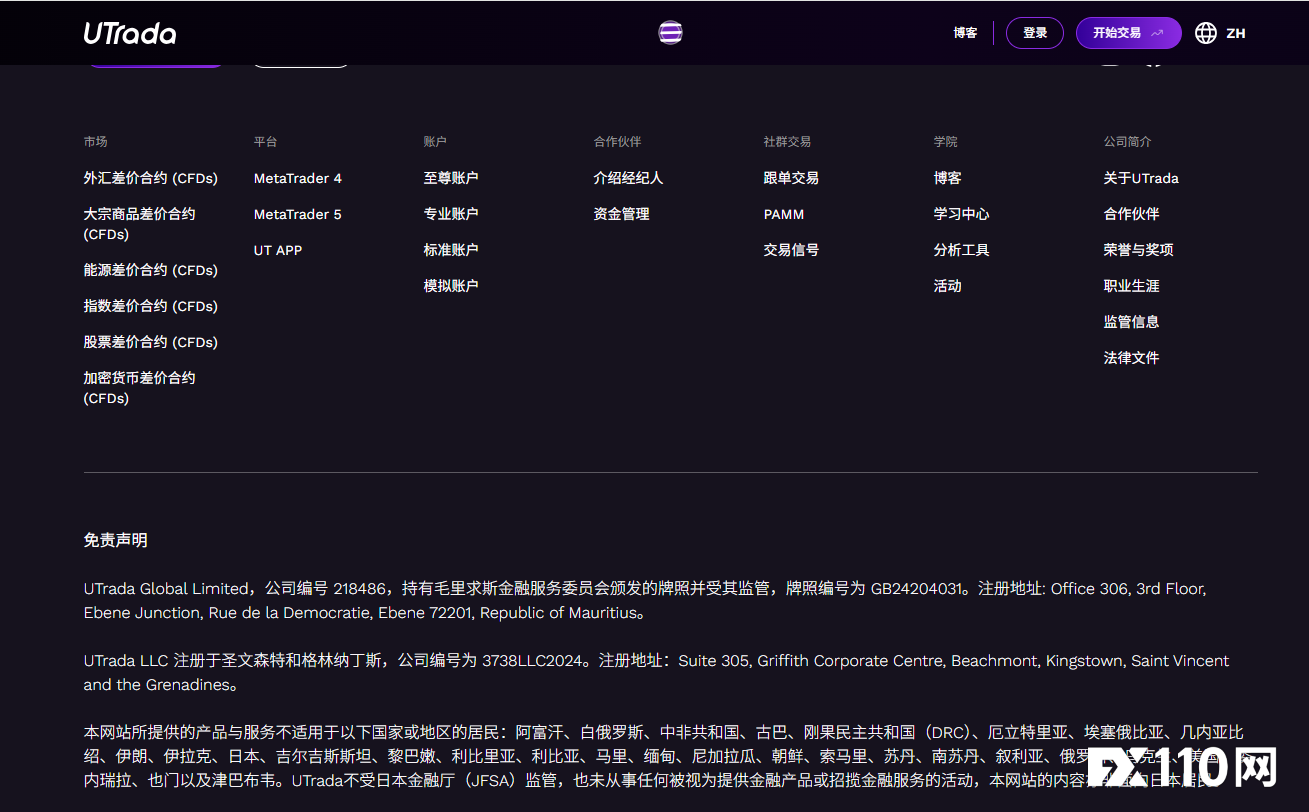Image resolution: width=1309 pixels, height=812 pixels.
Task: Click the 社群交易 column heading
Action: [x=788, y=142]
